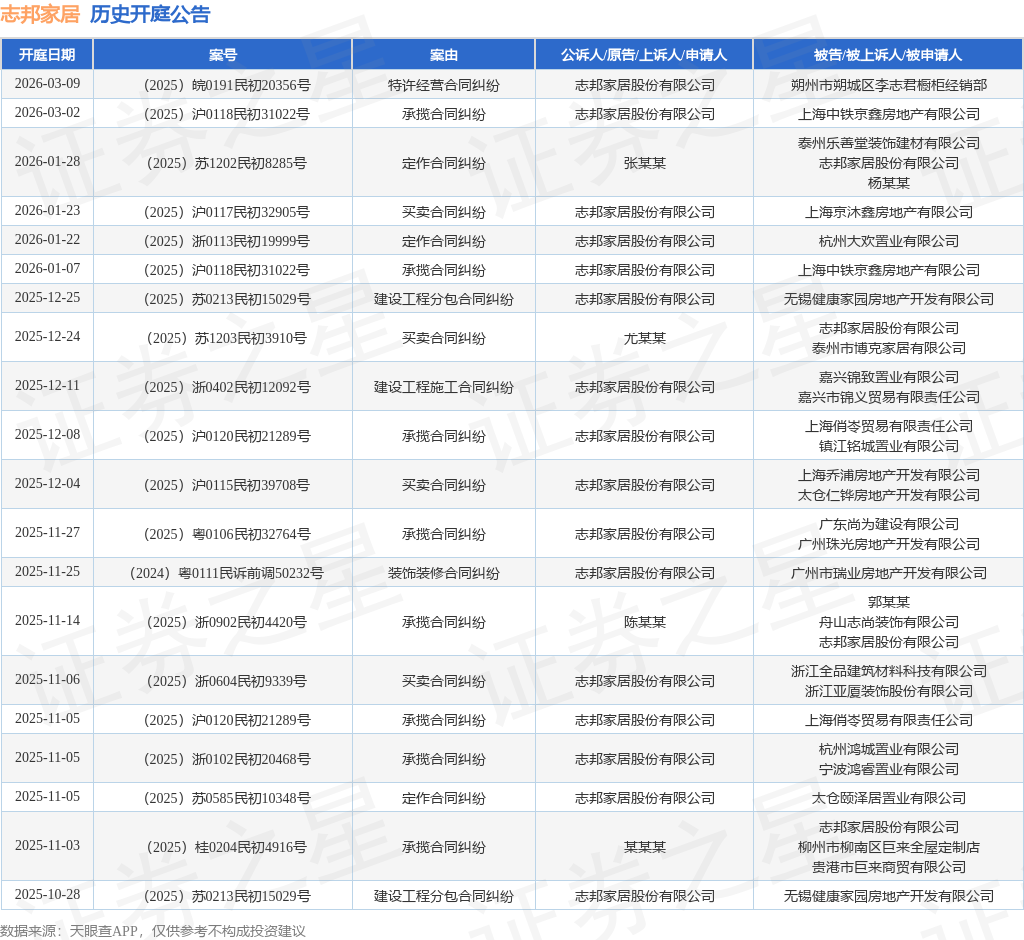Click defendant 杨某某
This screenshot has width=1024, height=940.
coord(889,183)
